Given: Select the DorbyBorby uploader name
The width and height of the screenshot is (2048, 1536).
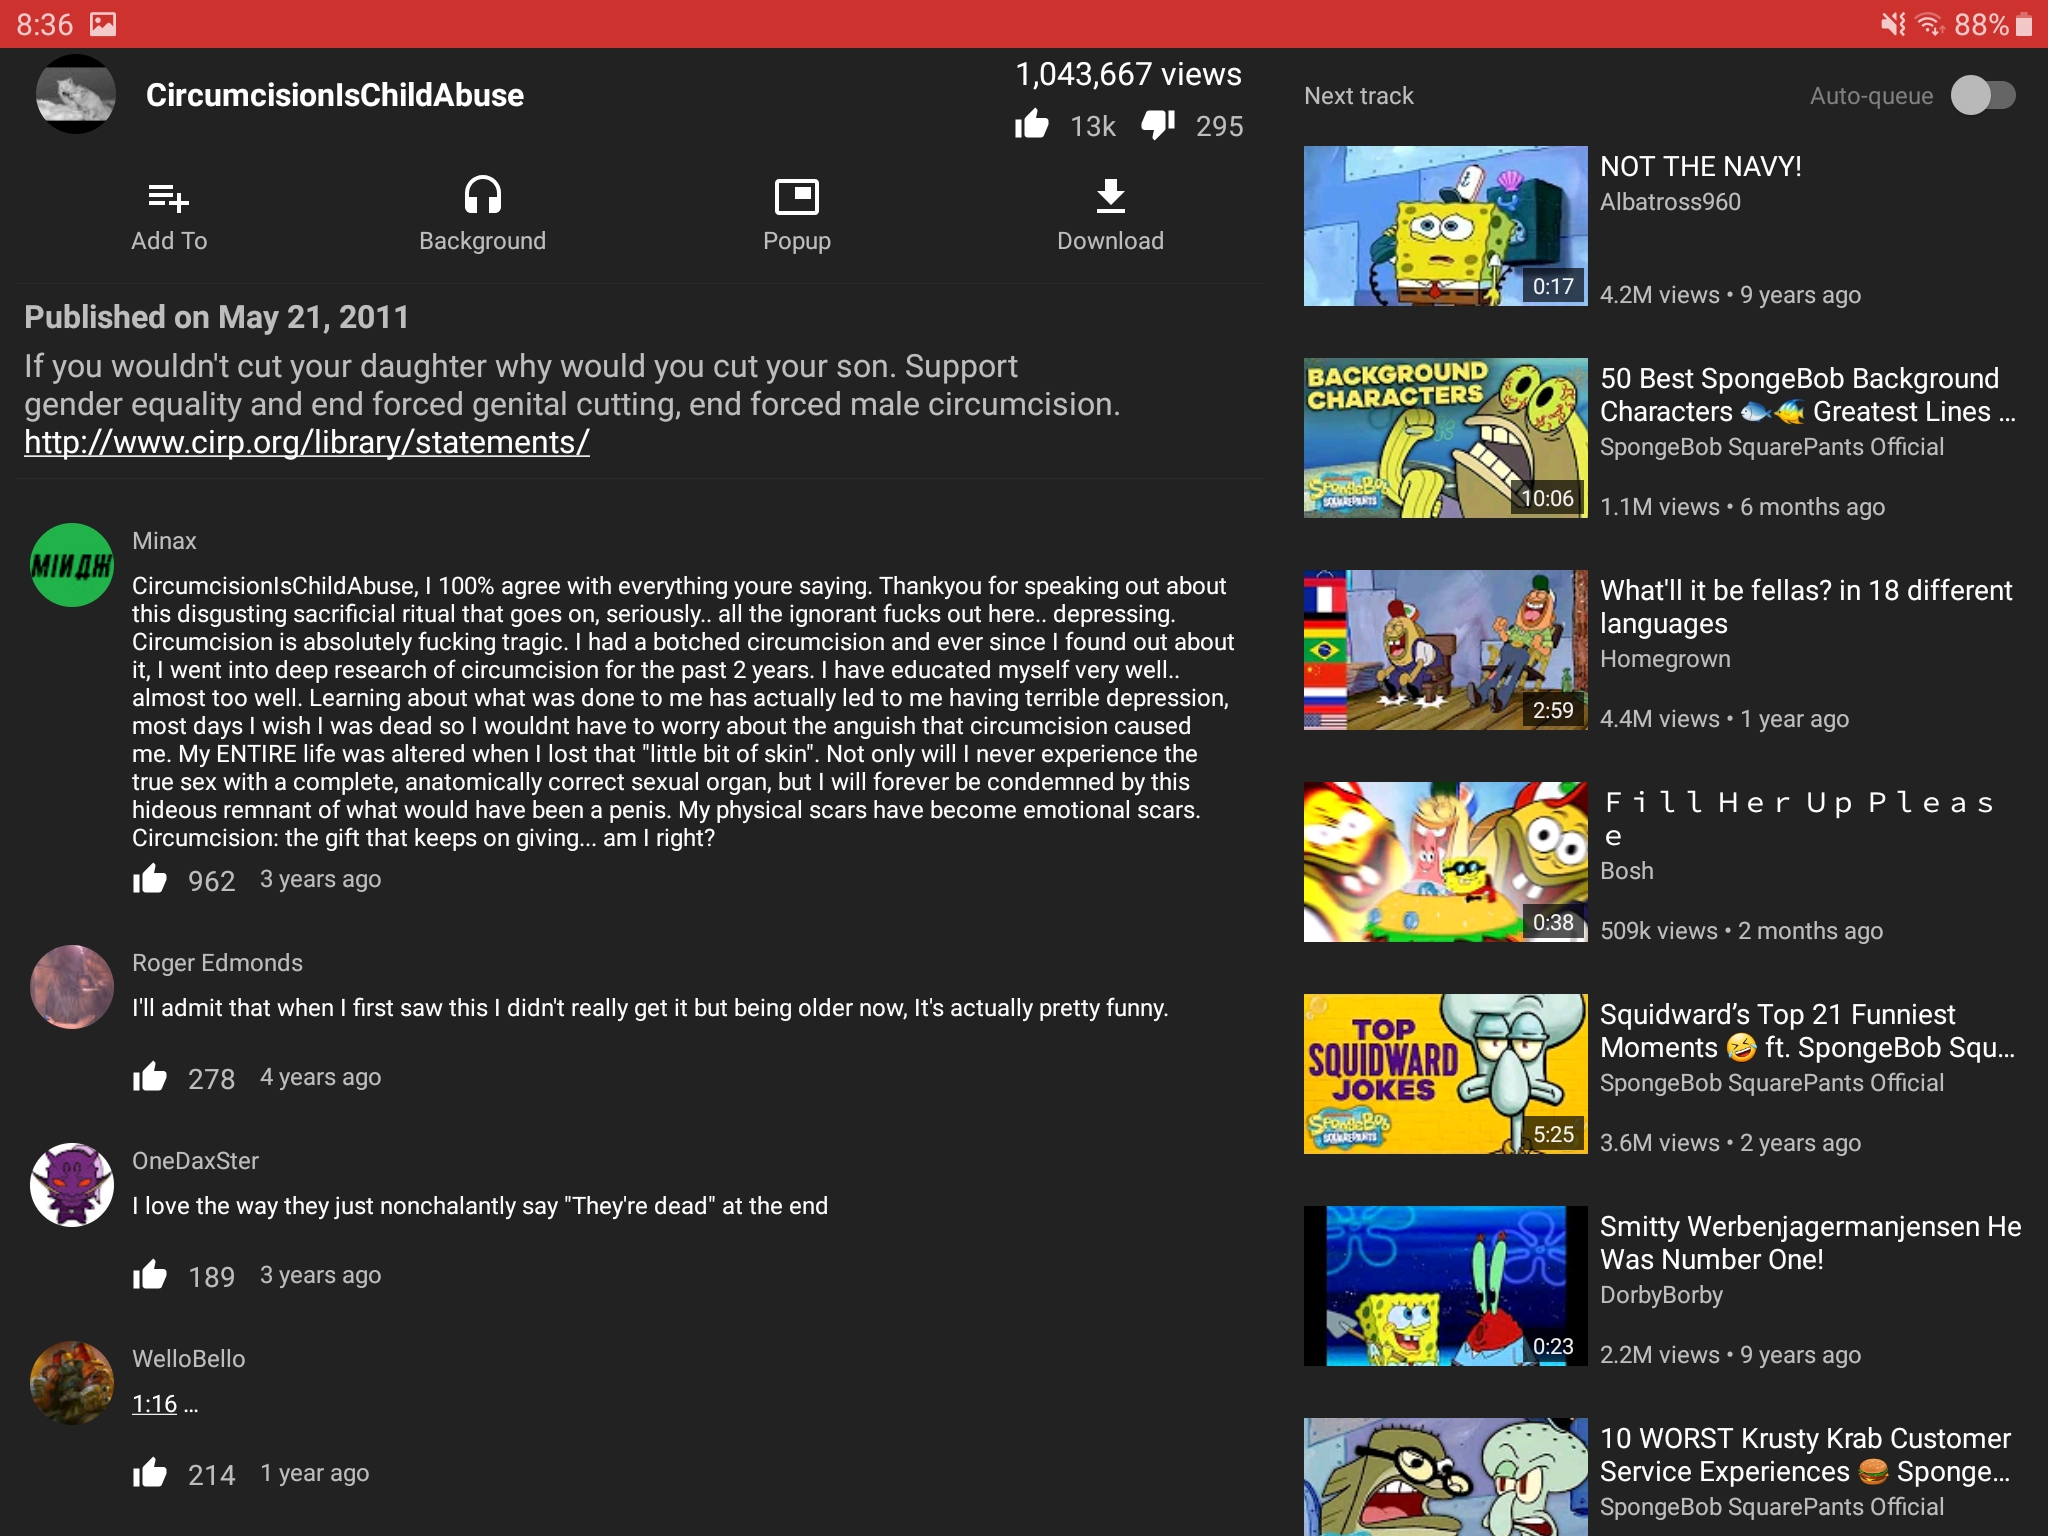Looking at the screenshot, I should (x=1661, y=1295).
